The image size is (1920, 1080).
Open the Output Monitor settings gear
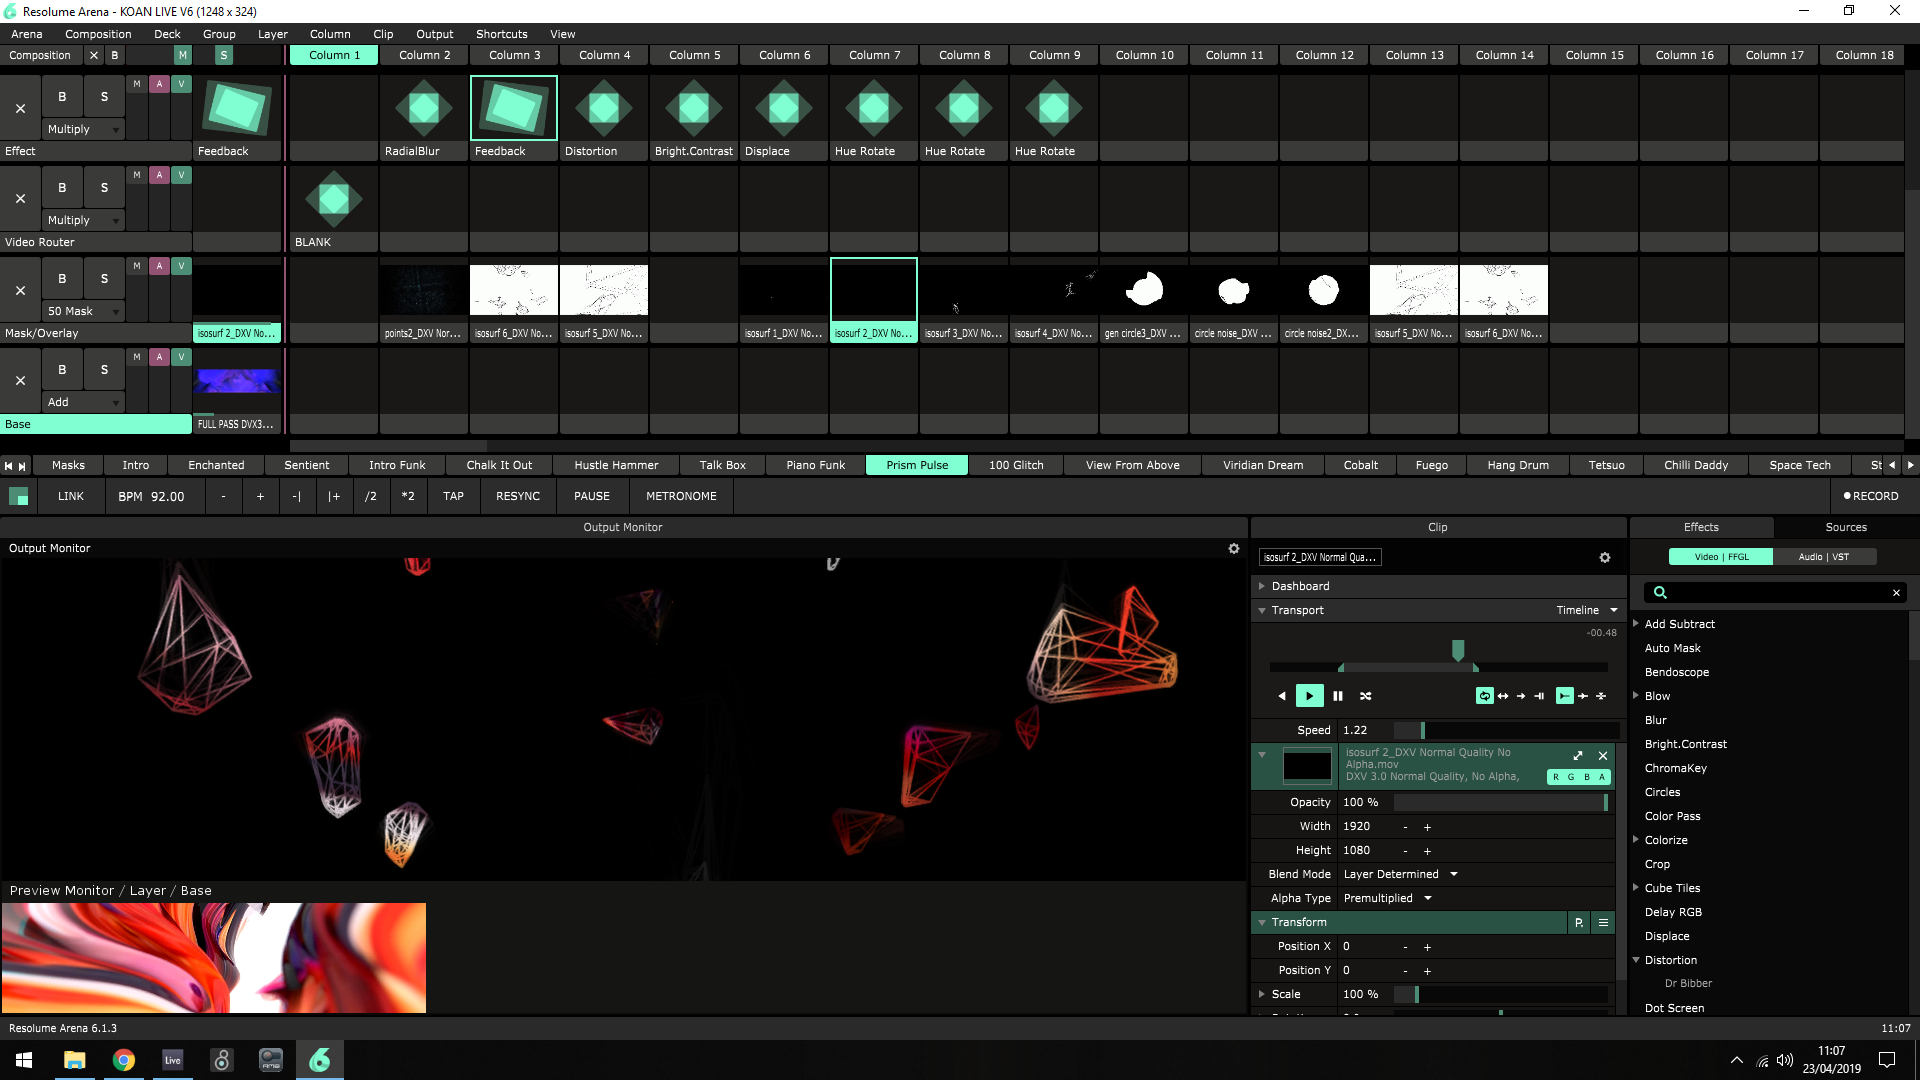click(1234, 549)
